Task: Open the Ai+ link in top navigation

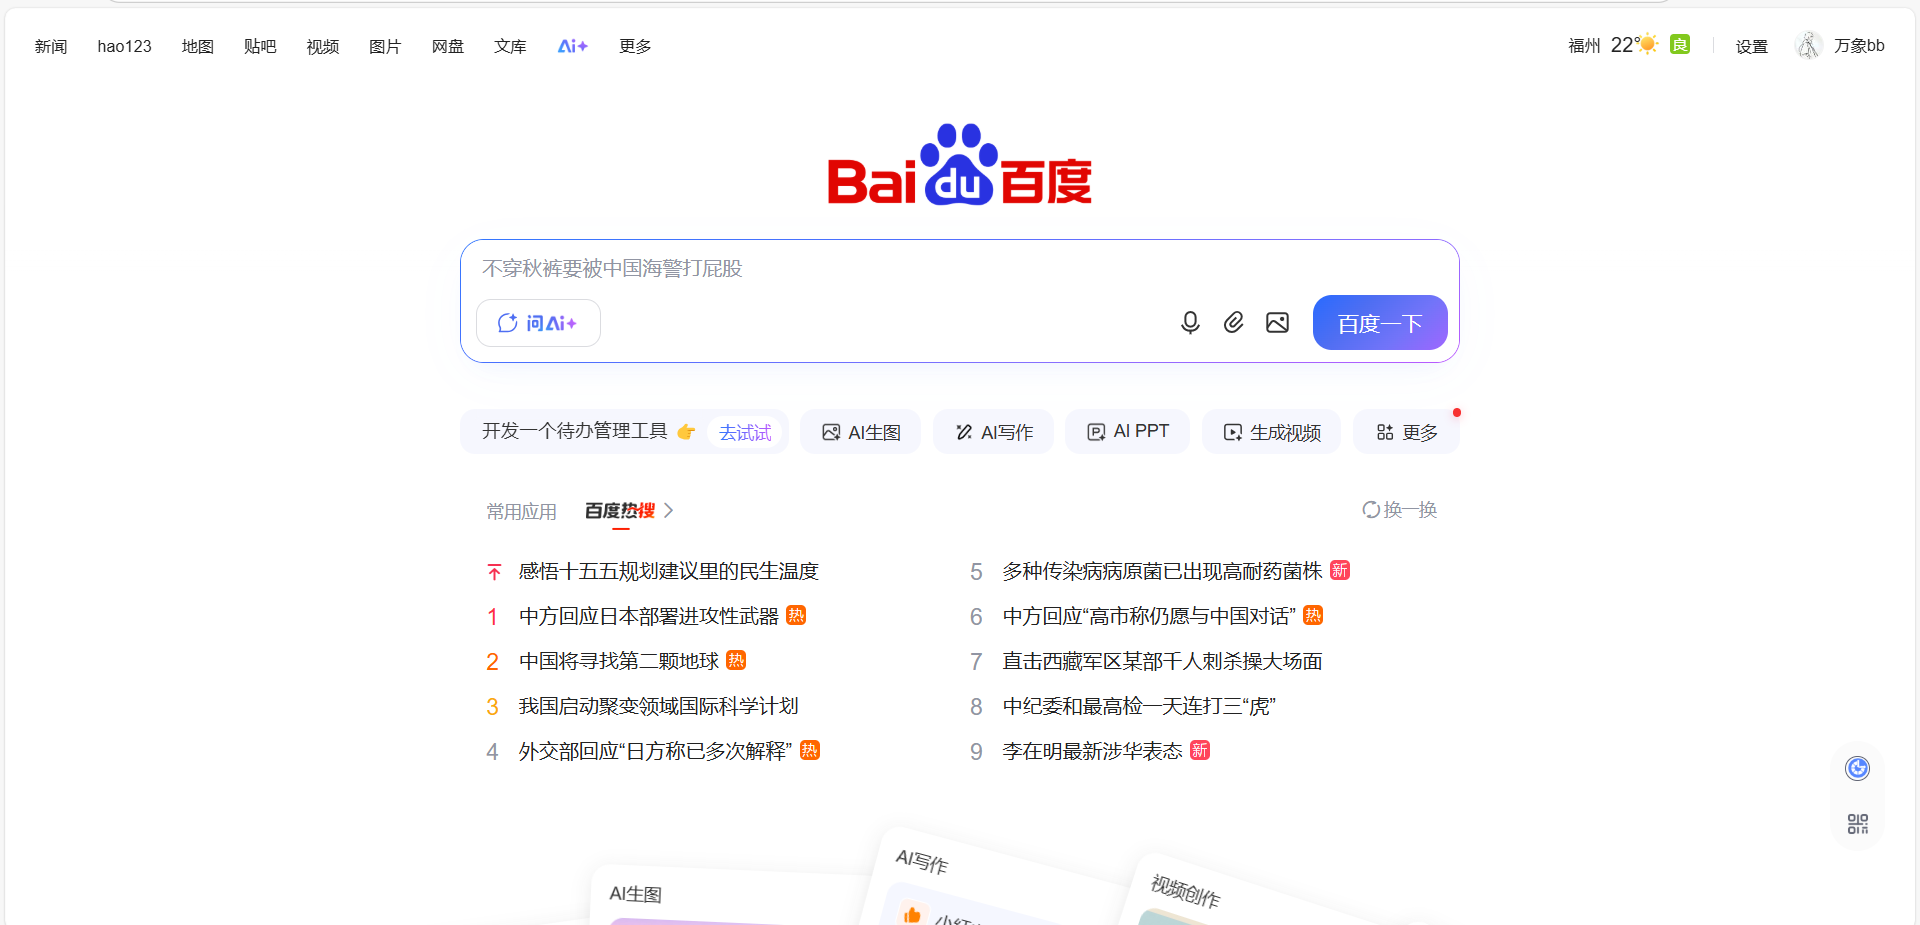Action: 573,46
